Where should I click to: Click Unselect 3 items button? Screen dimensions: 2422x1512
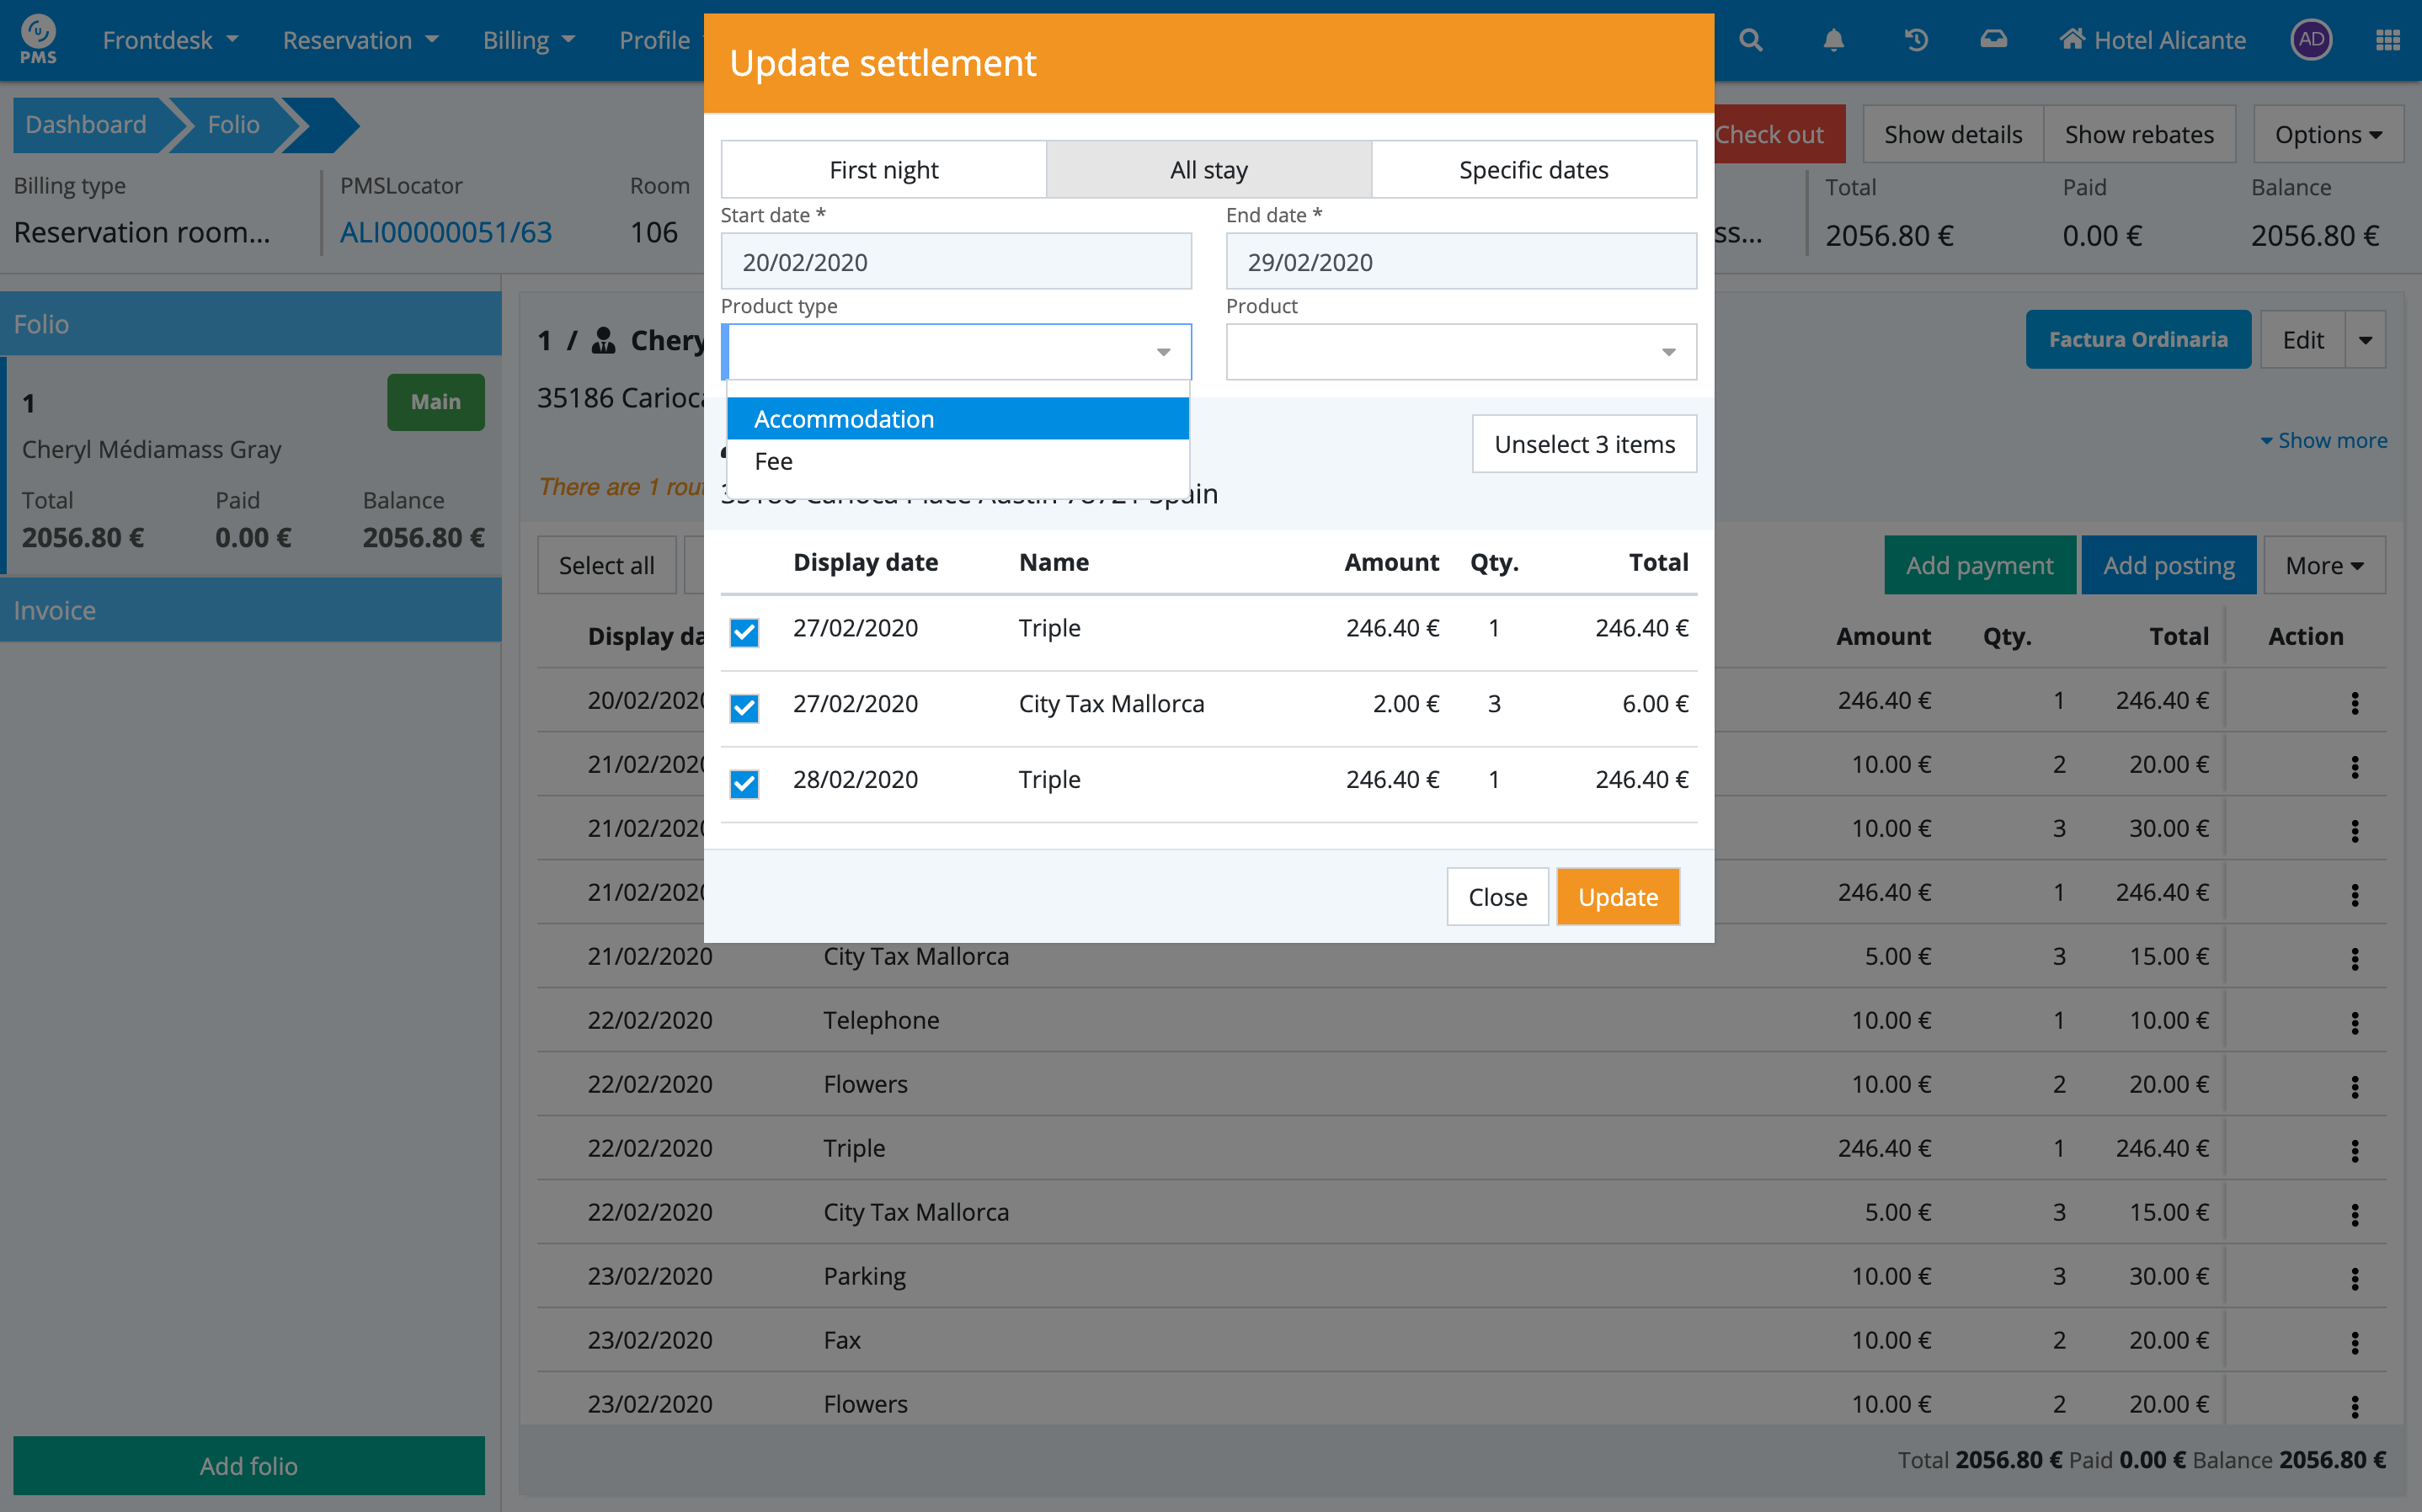point(1583,444)
